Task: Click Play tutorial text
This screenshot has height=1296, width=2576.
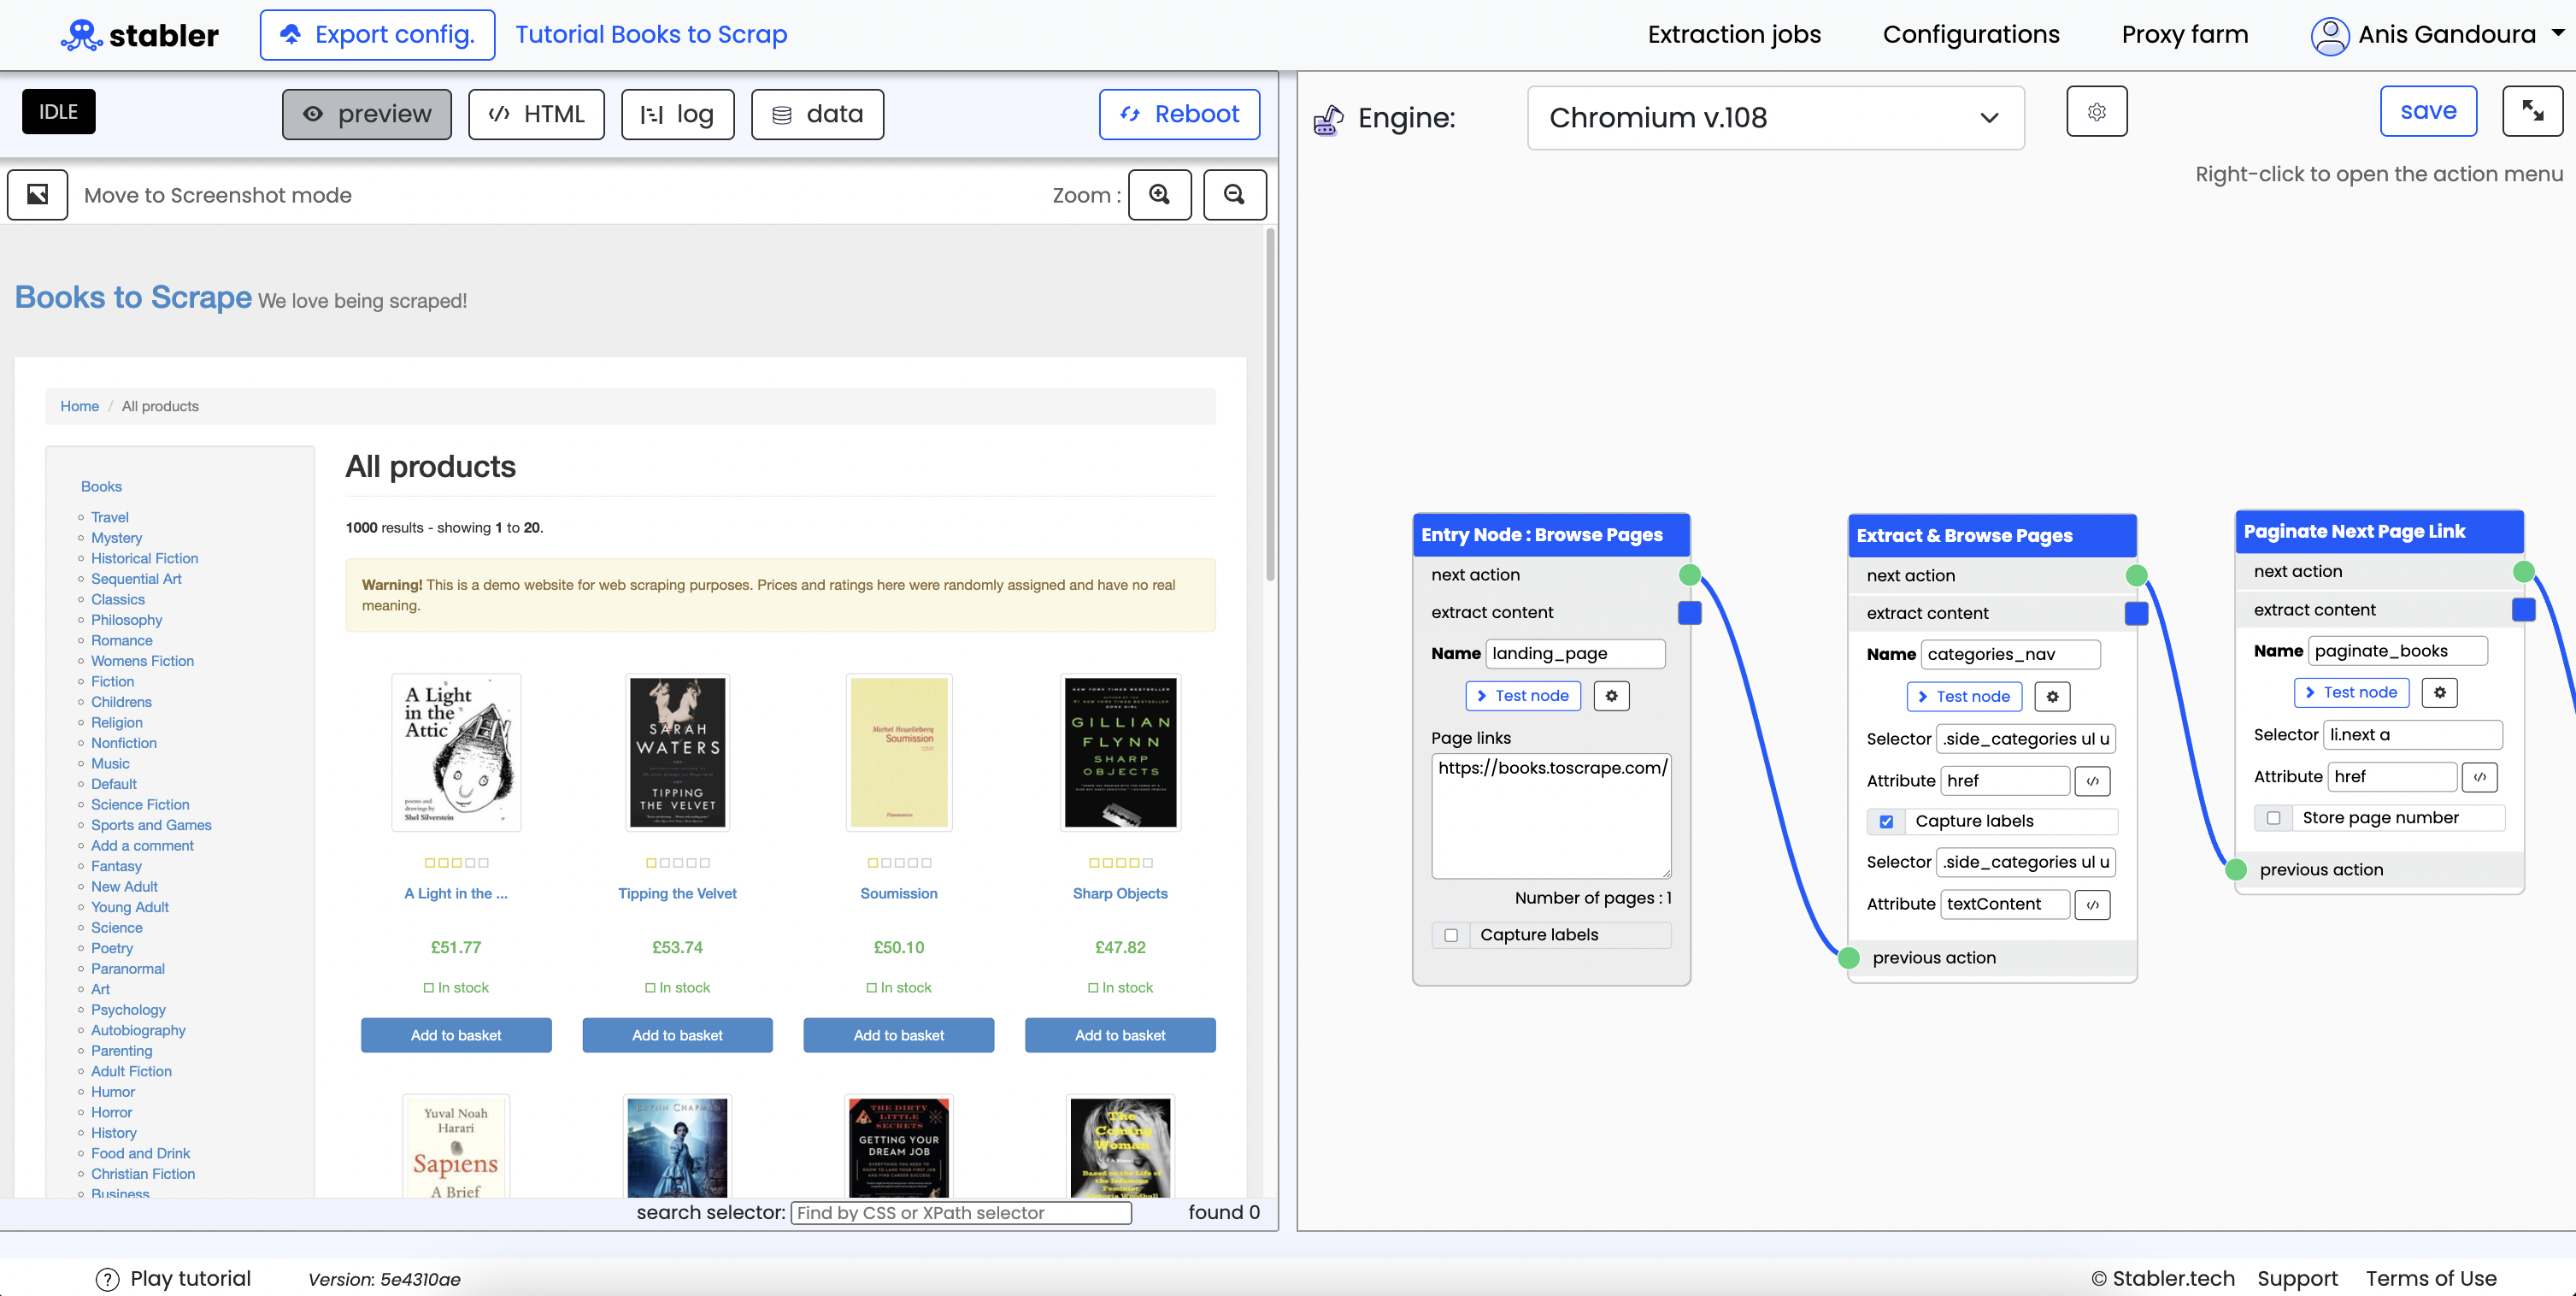Action: point(190,1279)
